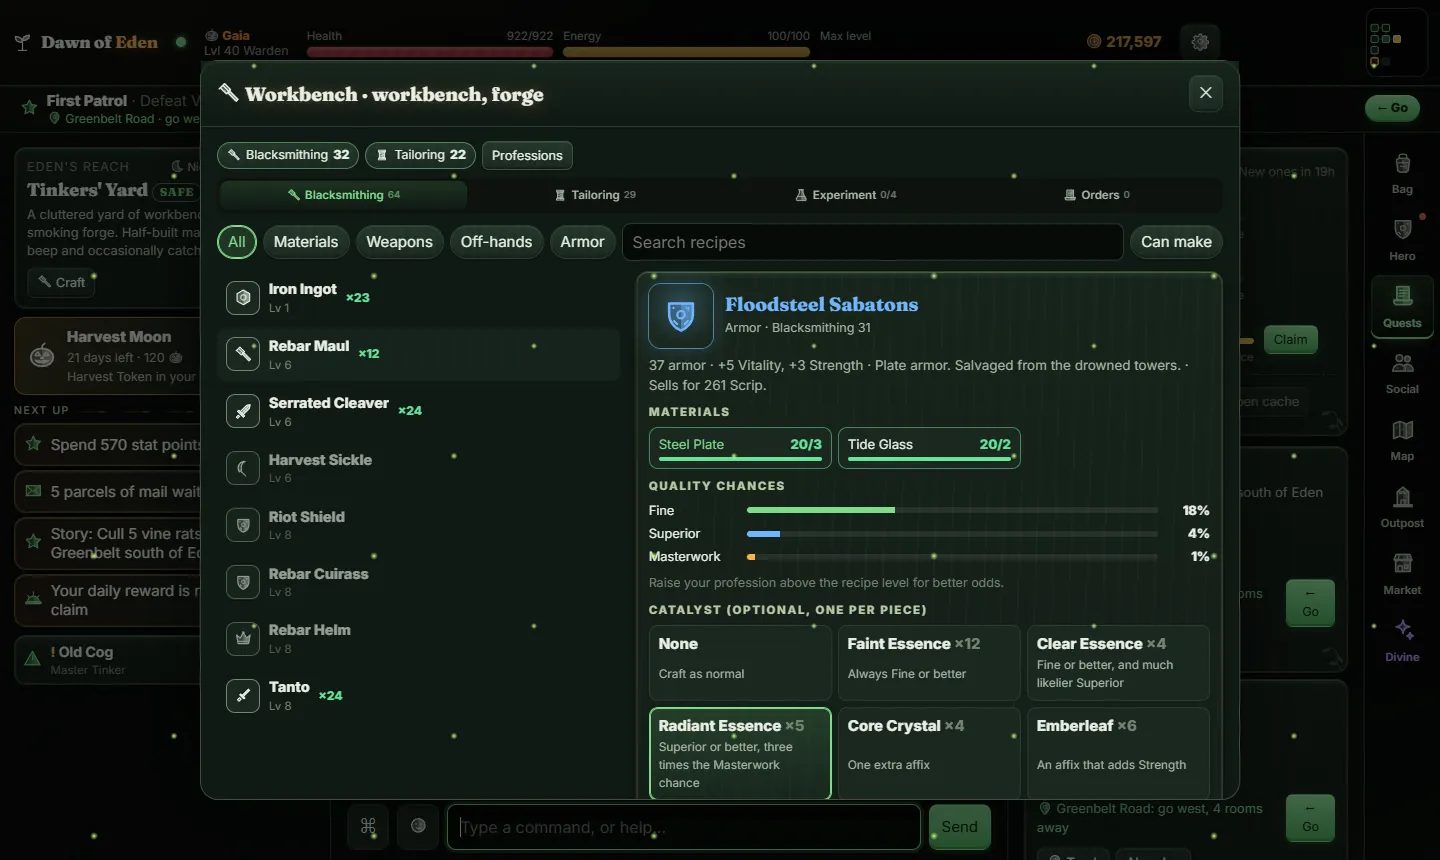Click the Serrated Cleaver recipe icon
The image size is (1440, 860).
tap(243, 411)
